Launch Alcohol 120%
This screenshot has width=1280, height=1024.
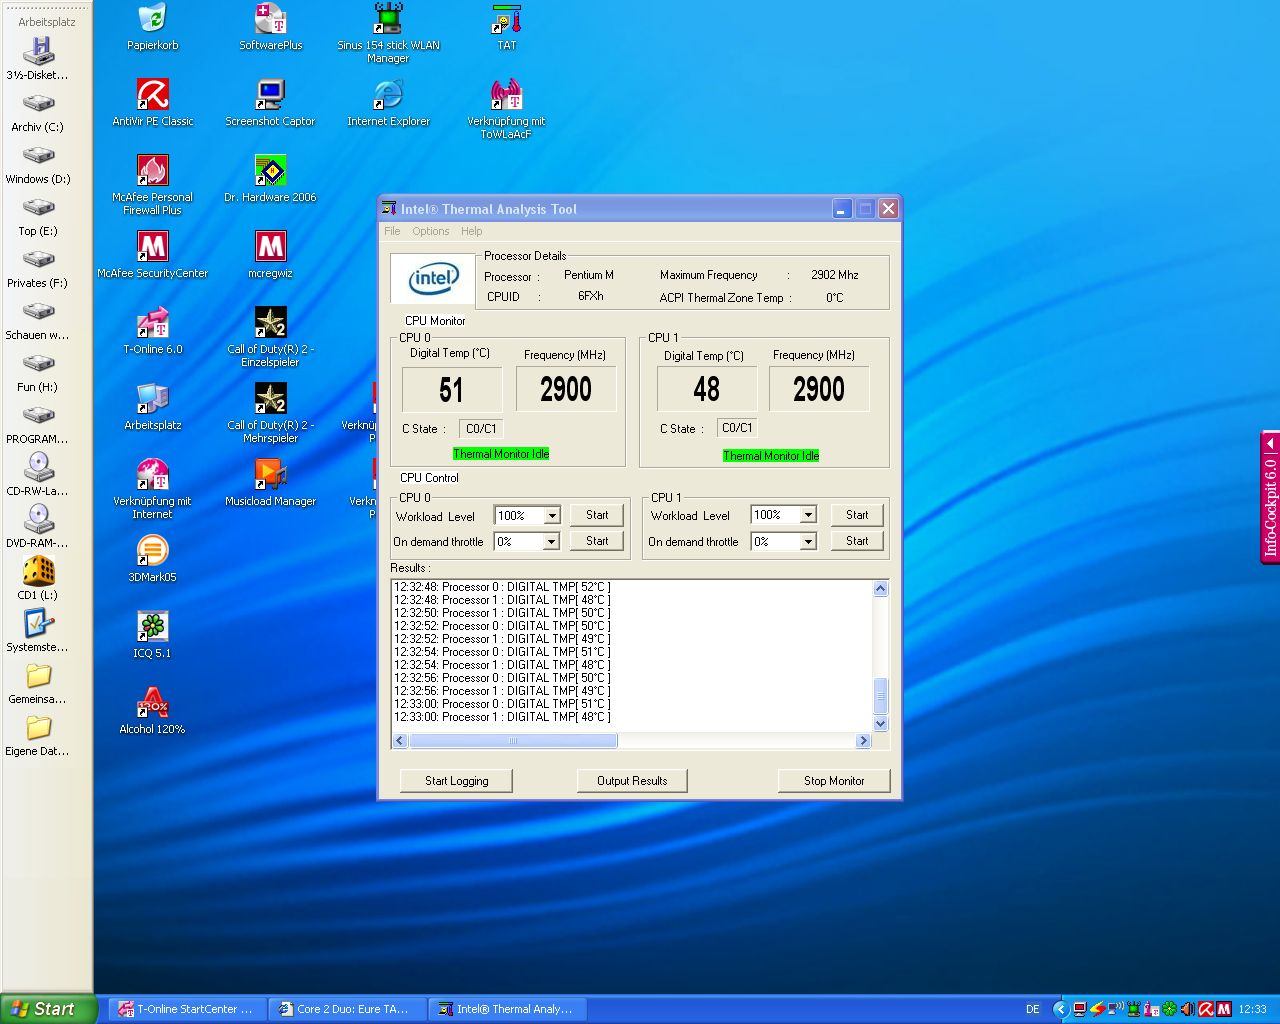pos(152,711)
